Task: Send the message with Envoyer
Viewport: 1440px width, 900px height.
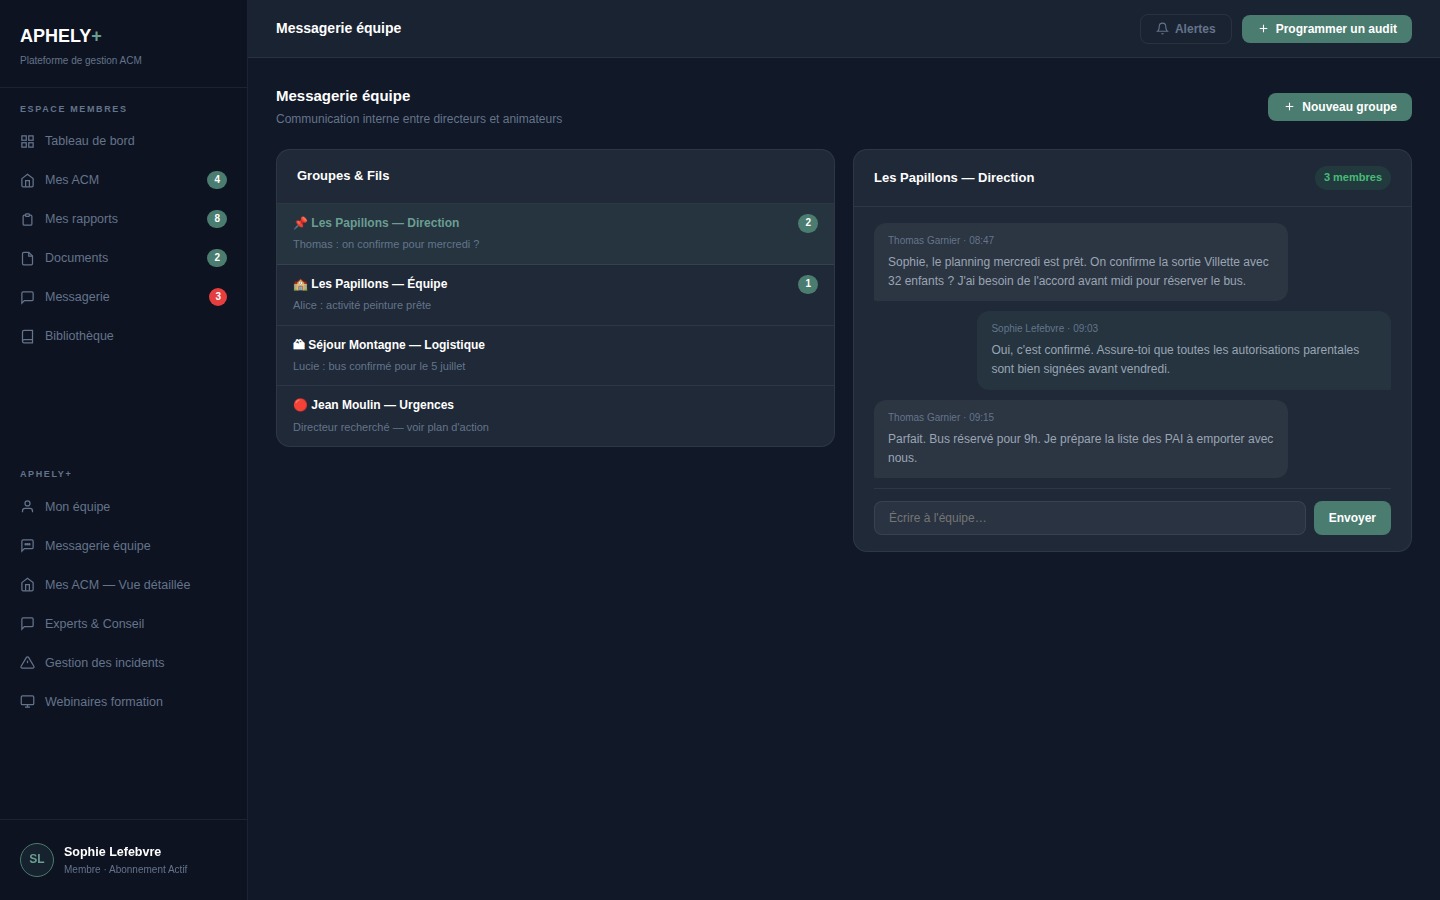Action: 1351,518
